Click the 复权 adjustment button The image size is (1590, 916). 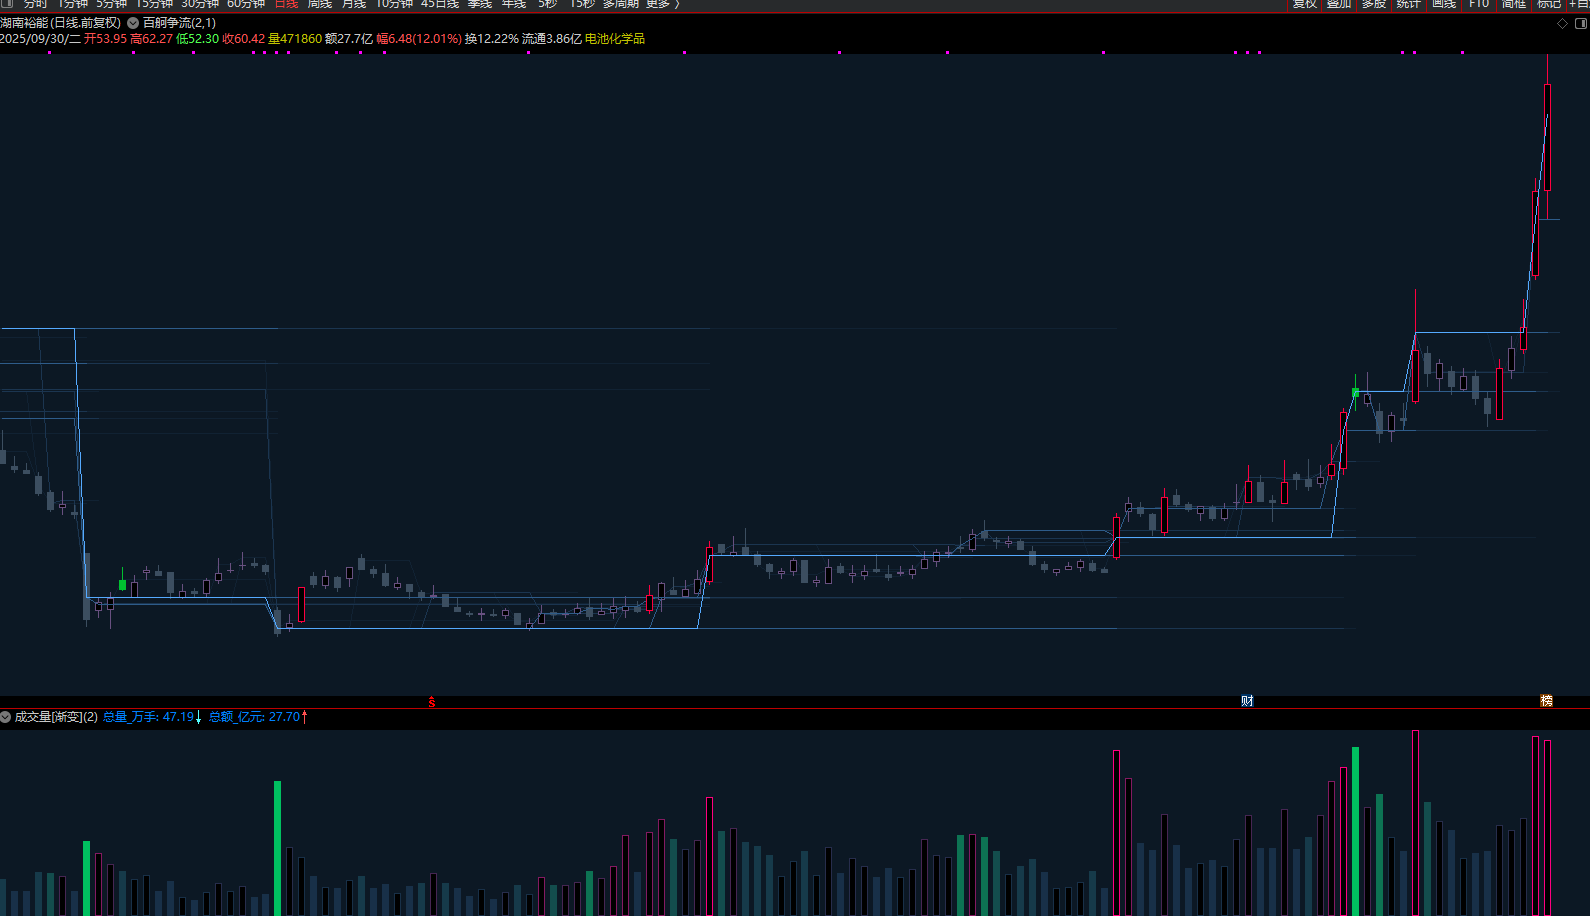(x=1304, y=4)
